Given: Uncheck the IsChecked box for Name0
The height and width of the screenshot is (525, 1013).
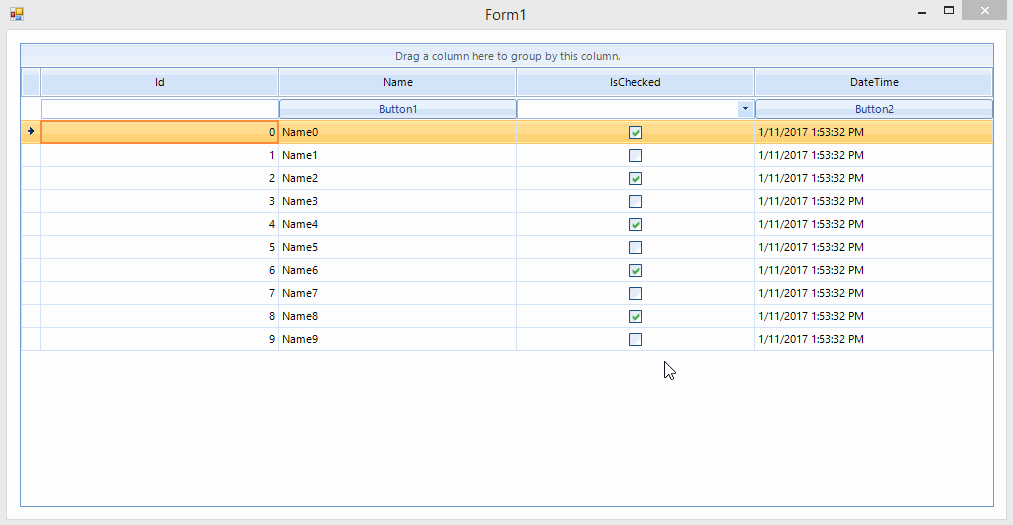Looking at the screenshot, I should pos(635,132).
